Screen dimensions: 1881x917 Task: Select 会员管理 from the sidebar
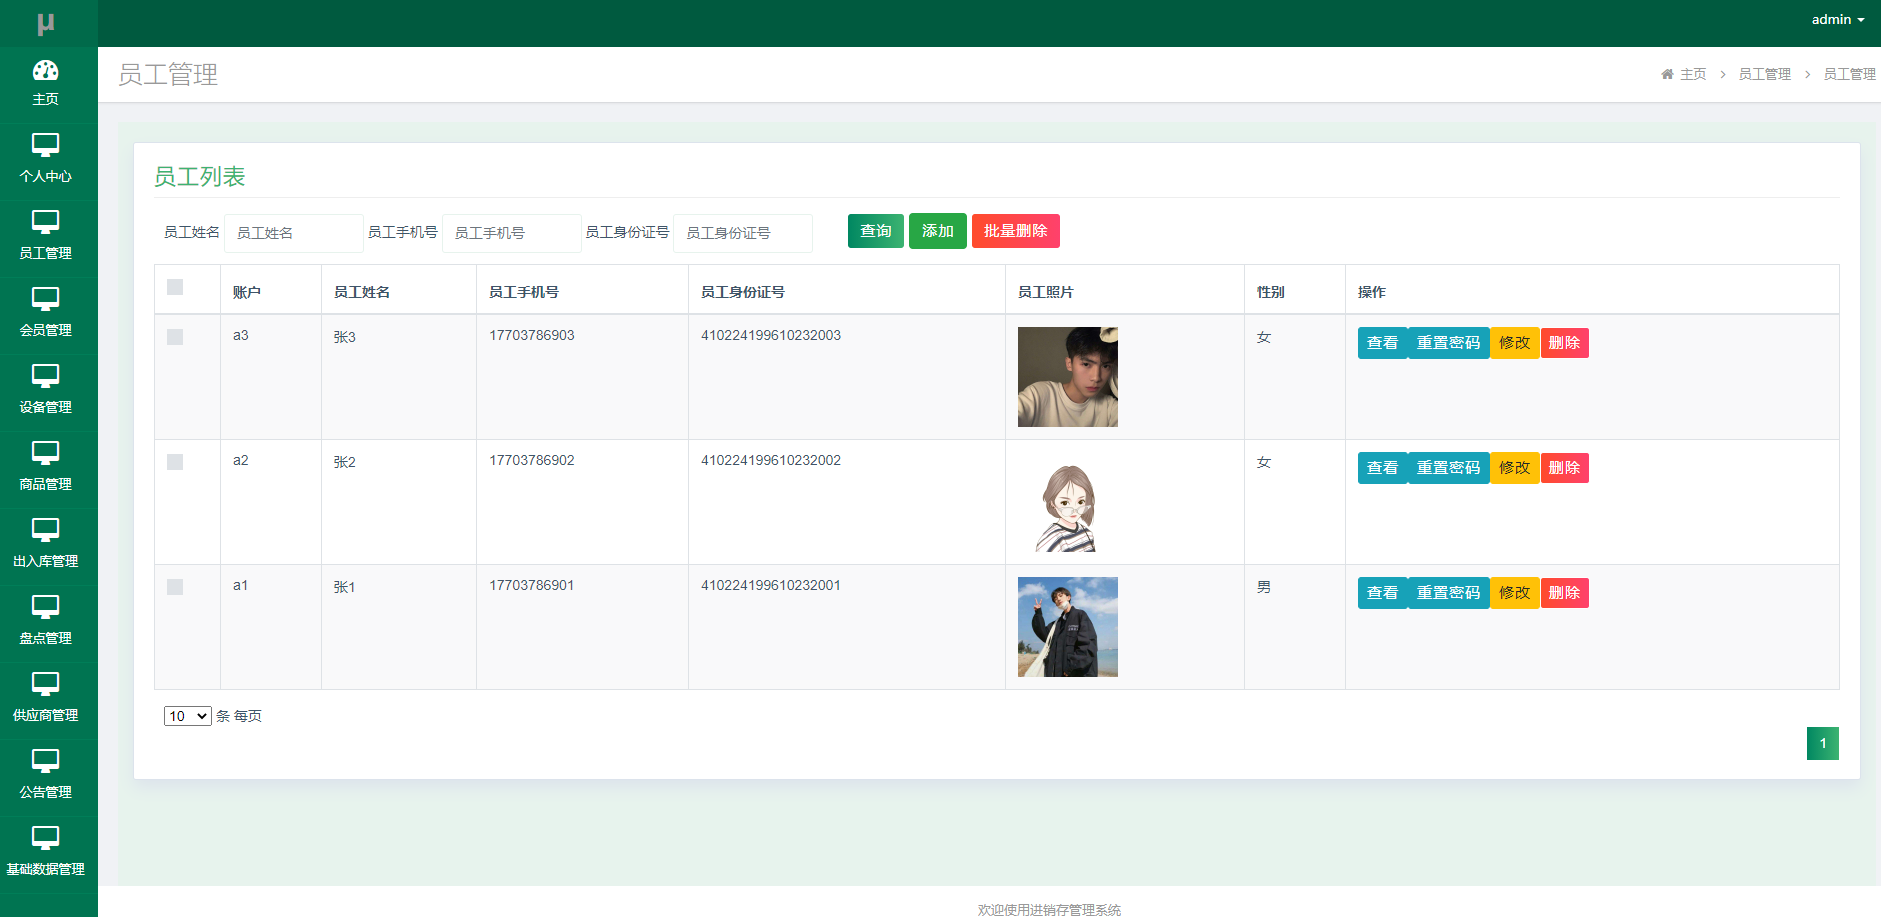(x=46, y=312)
